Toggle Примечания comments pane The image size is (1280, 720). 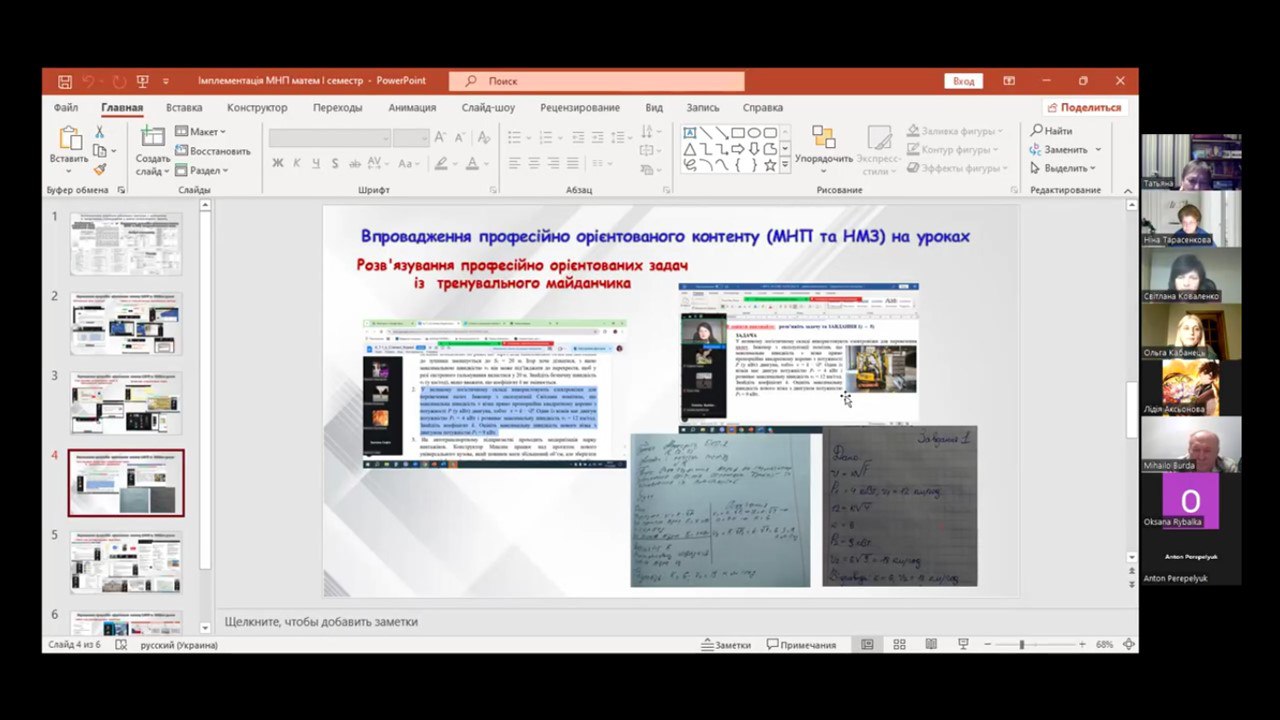[x=801, y=645]
